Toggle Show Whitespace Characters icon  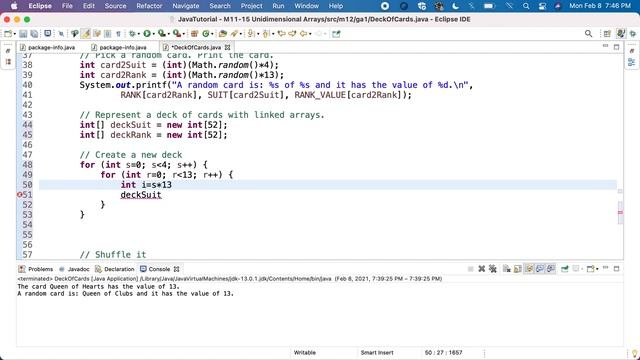[x=118, y=34]
